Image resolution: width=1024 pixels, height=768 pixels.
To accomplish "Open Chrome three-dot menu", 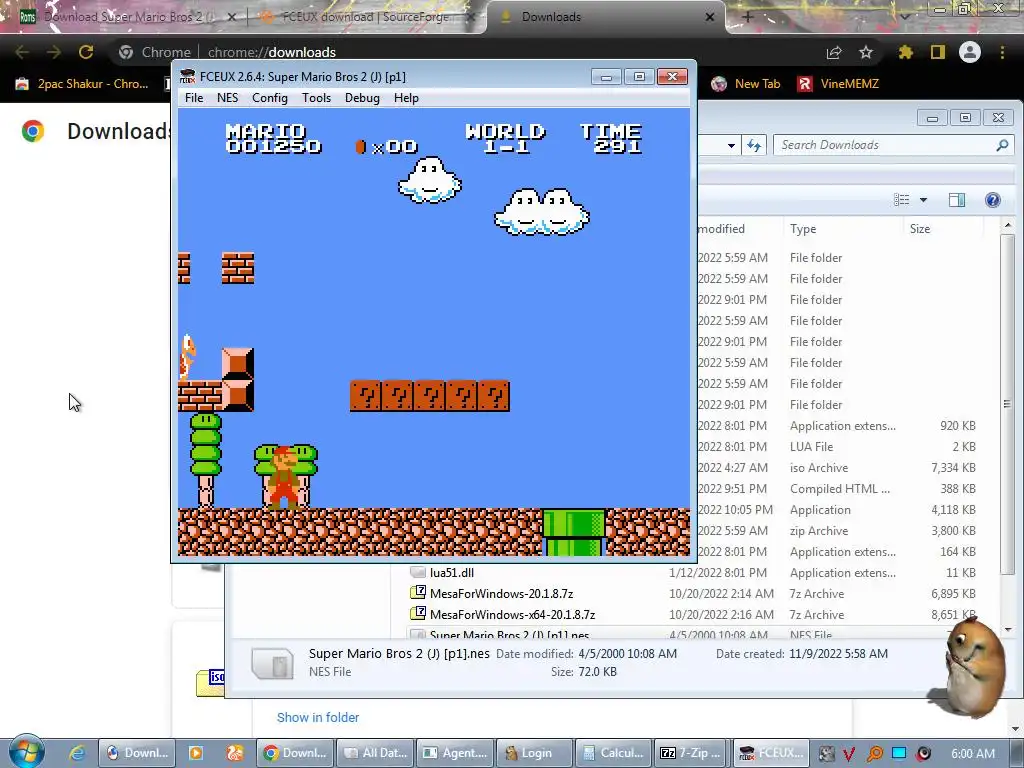I will click(1002, 52).
